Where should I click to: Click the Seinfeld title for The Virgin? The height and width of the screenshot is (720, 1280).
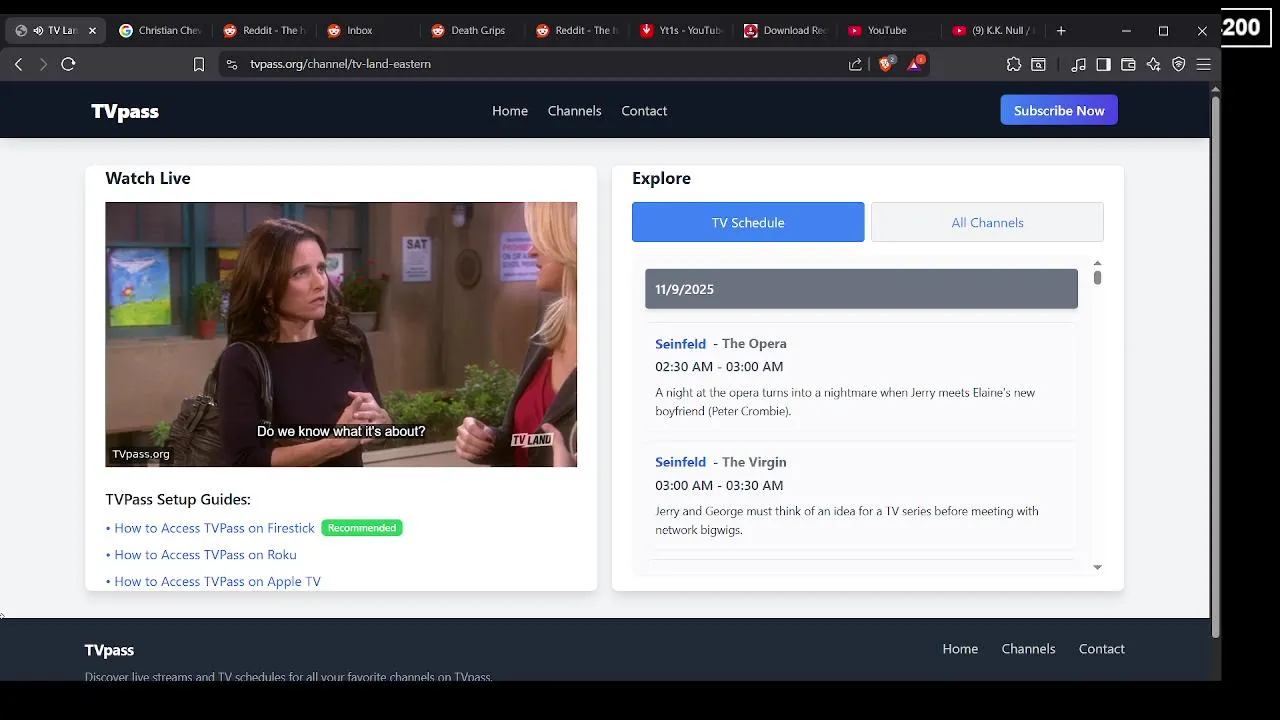[680, 462]
